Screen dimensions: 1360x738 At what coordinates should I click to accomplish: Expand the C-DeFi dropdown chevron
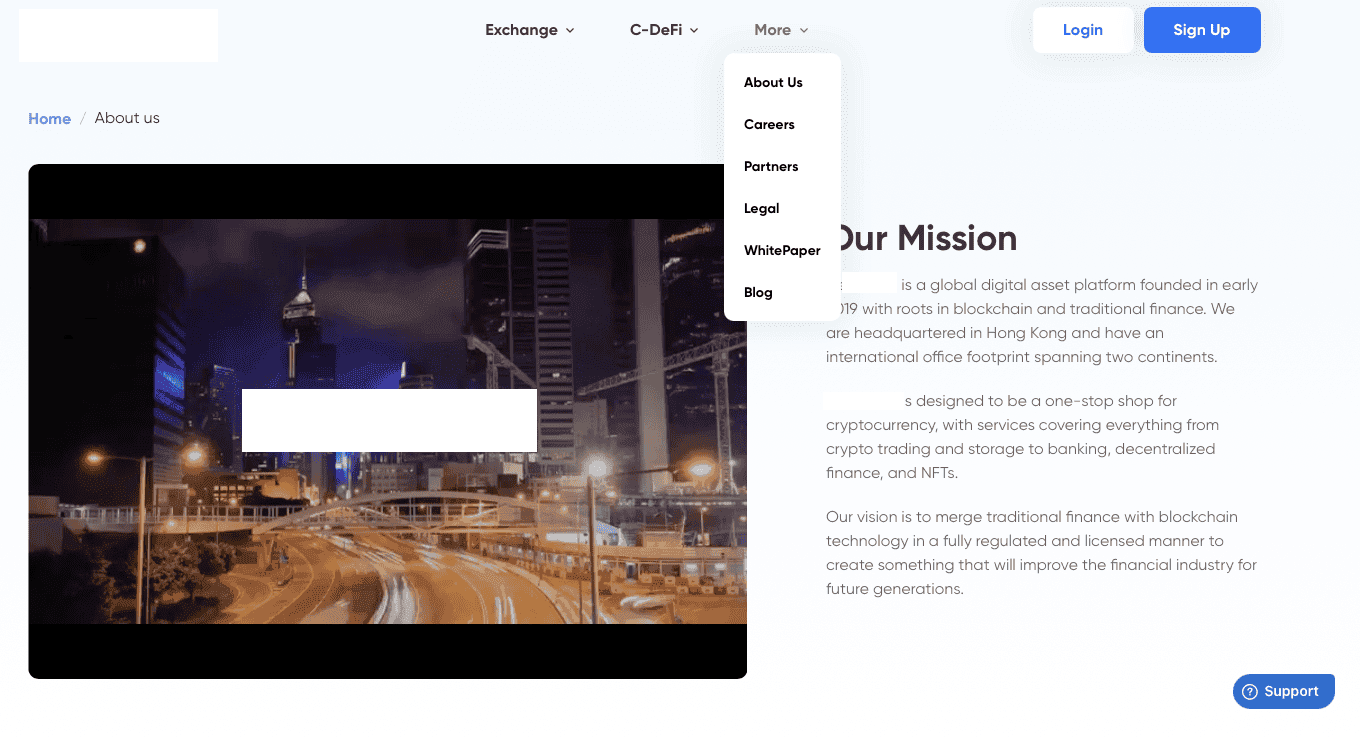(694, 31)
